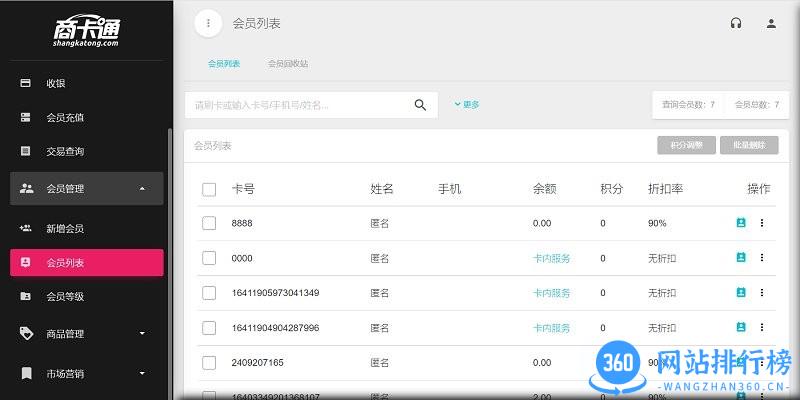Expand the 市场营销 menu arrow
Image resolution: width=800 pixels, height=400 pixels.
point(142,373)
